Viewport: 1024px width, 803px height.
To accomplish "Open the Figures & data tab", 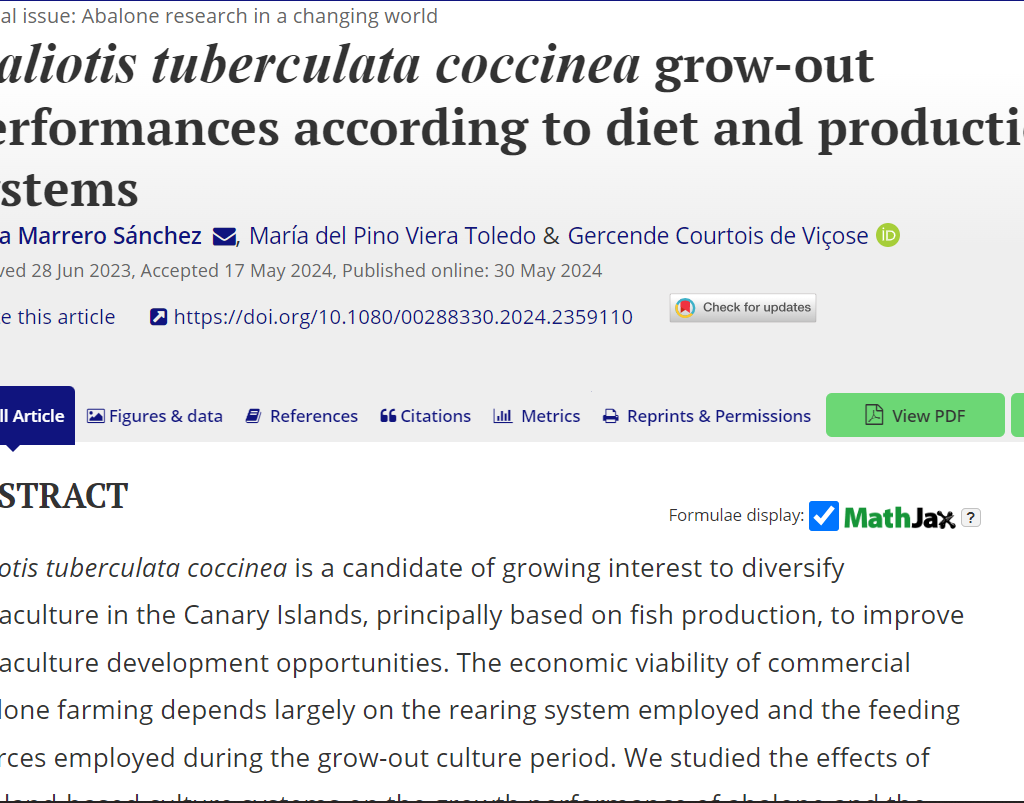I will [165, 416].
